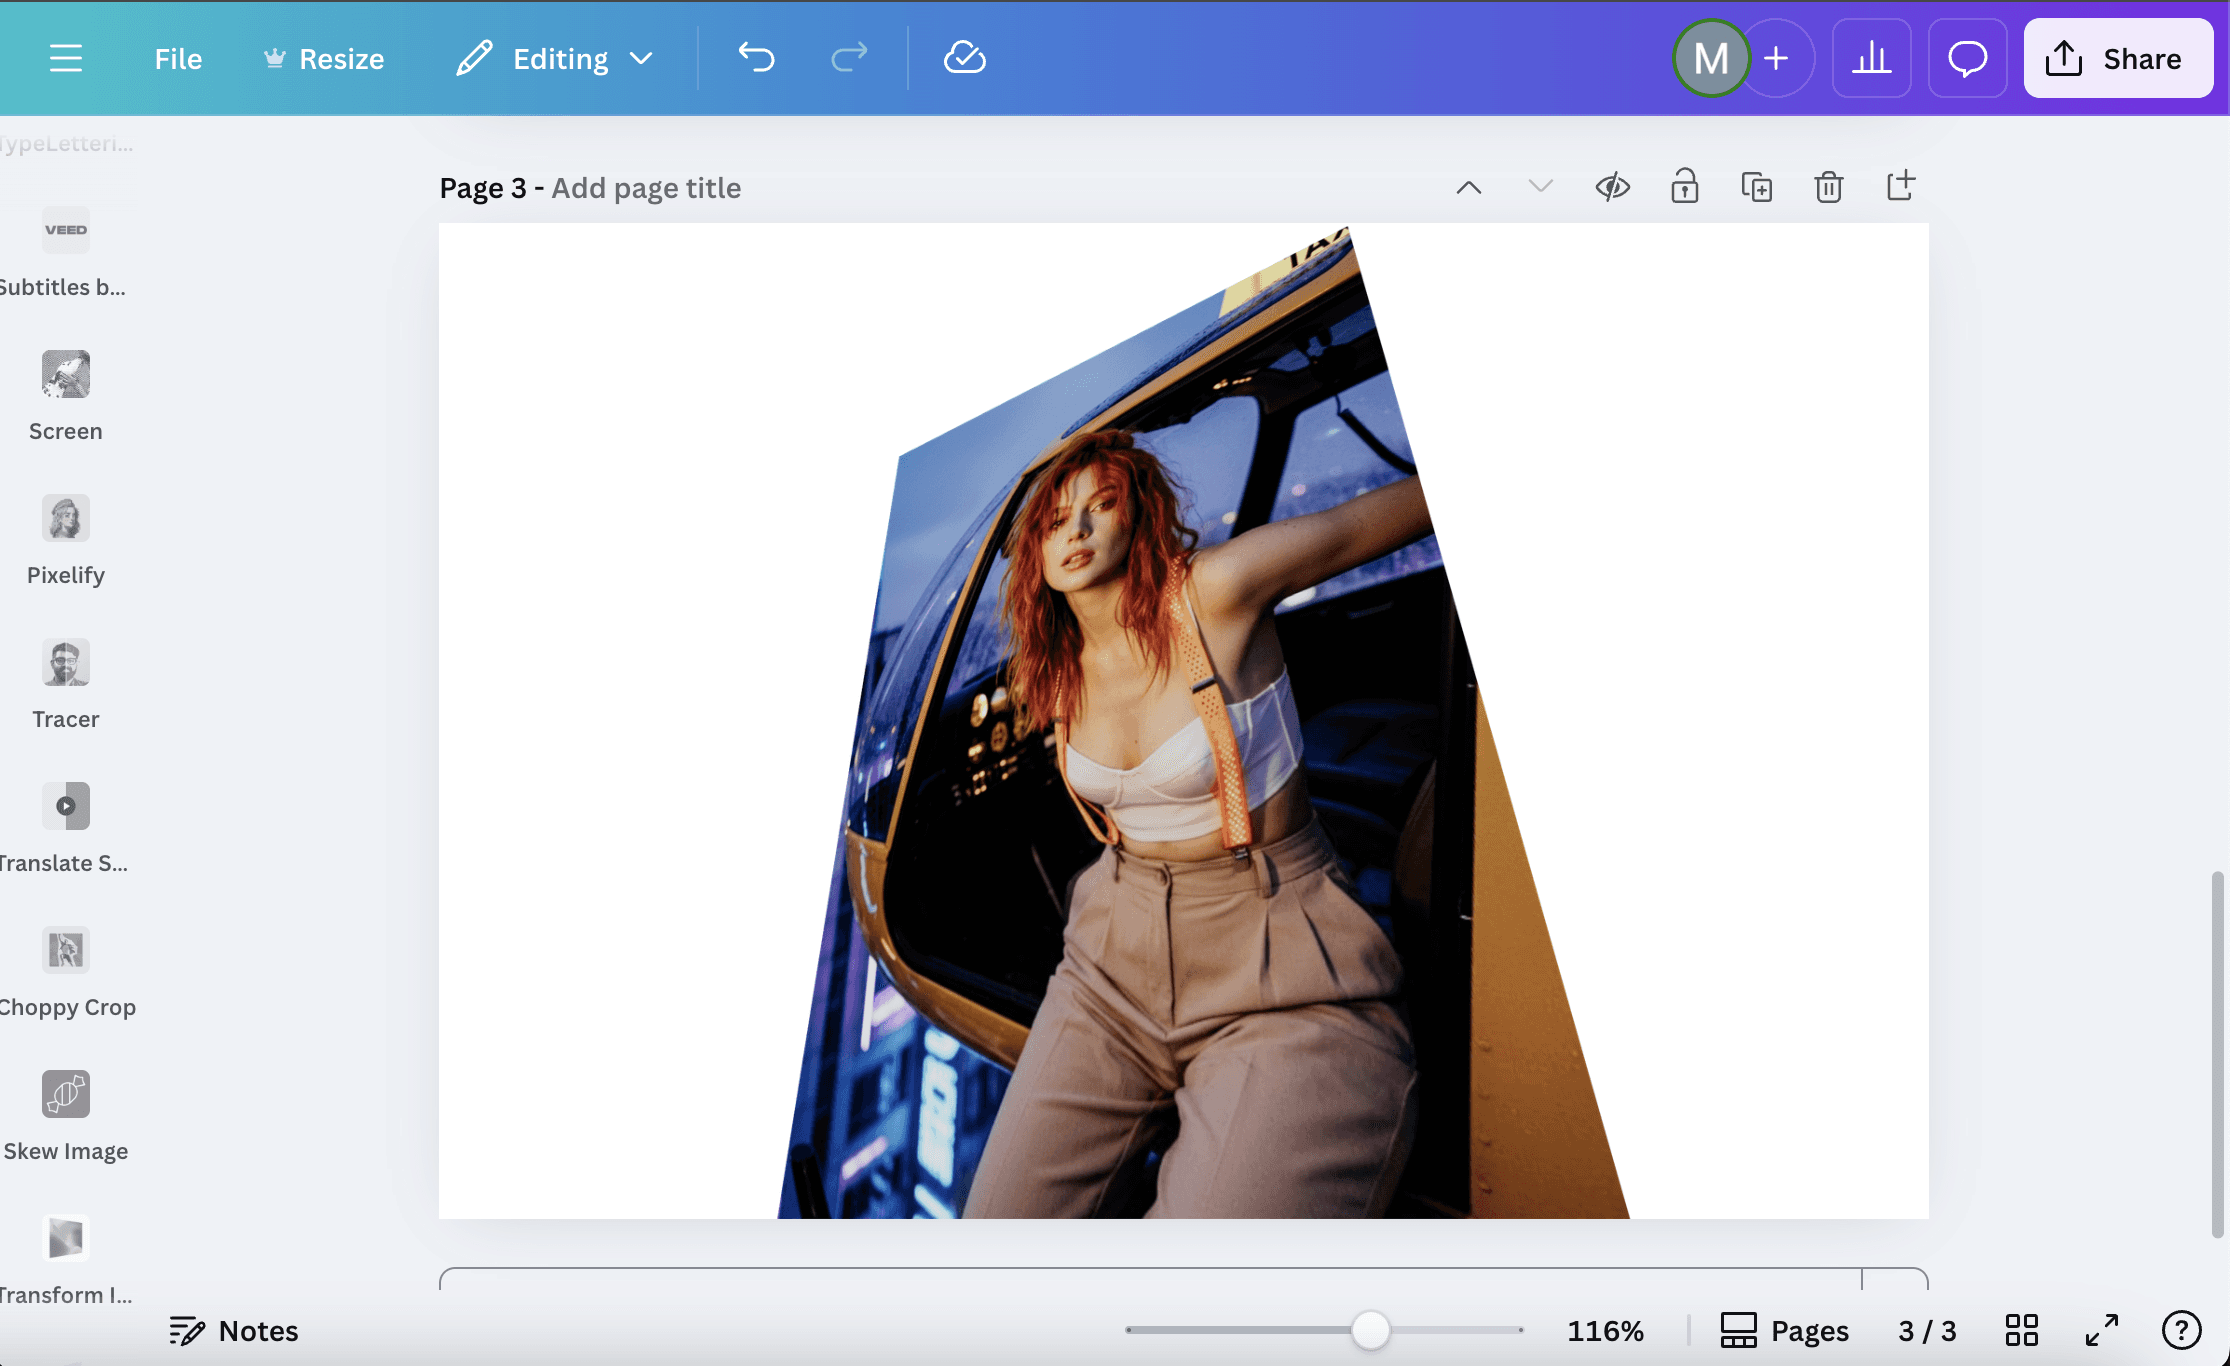Open the Resize menu
Viewport: 2230px width, 1366px height.
pos(324,58)
